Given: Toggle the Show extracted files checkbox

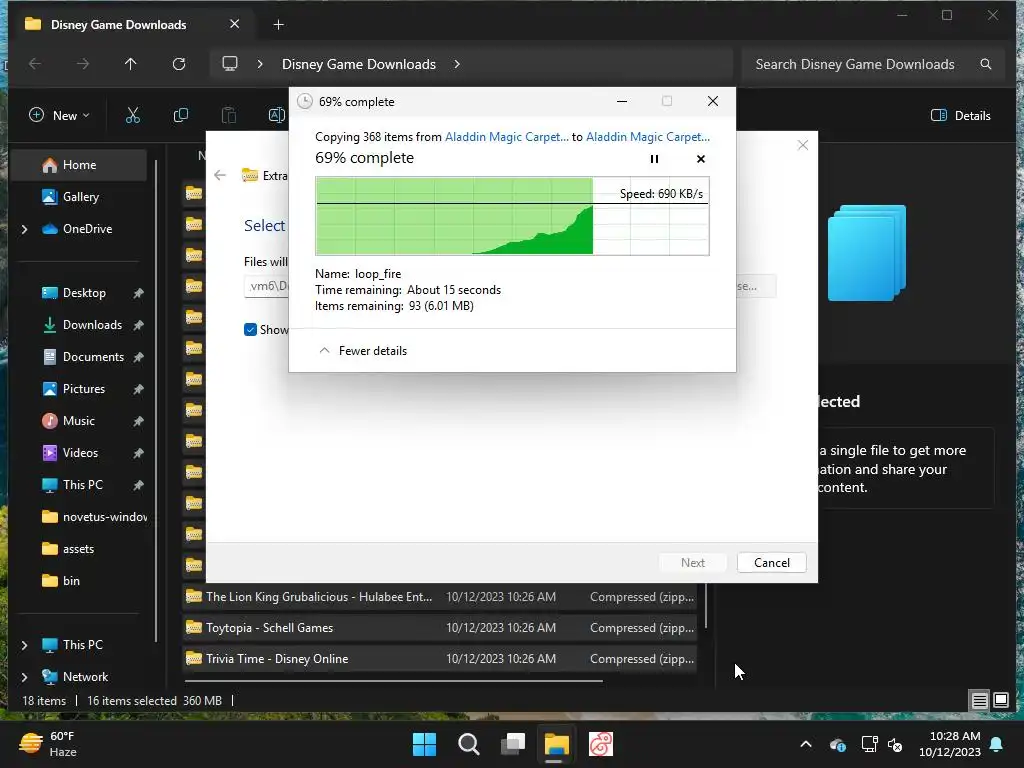Looking at the screenshot, I should coord(250,330).
